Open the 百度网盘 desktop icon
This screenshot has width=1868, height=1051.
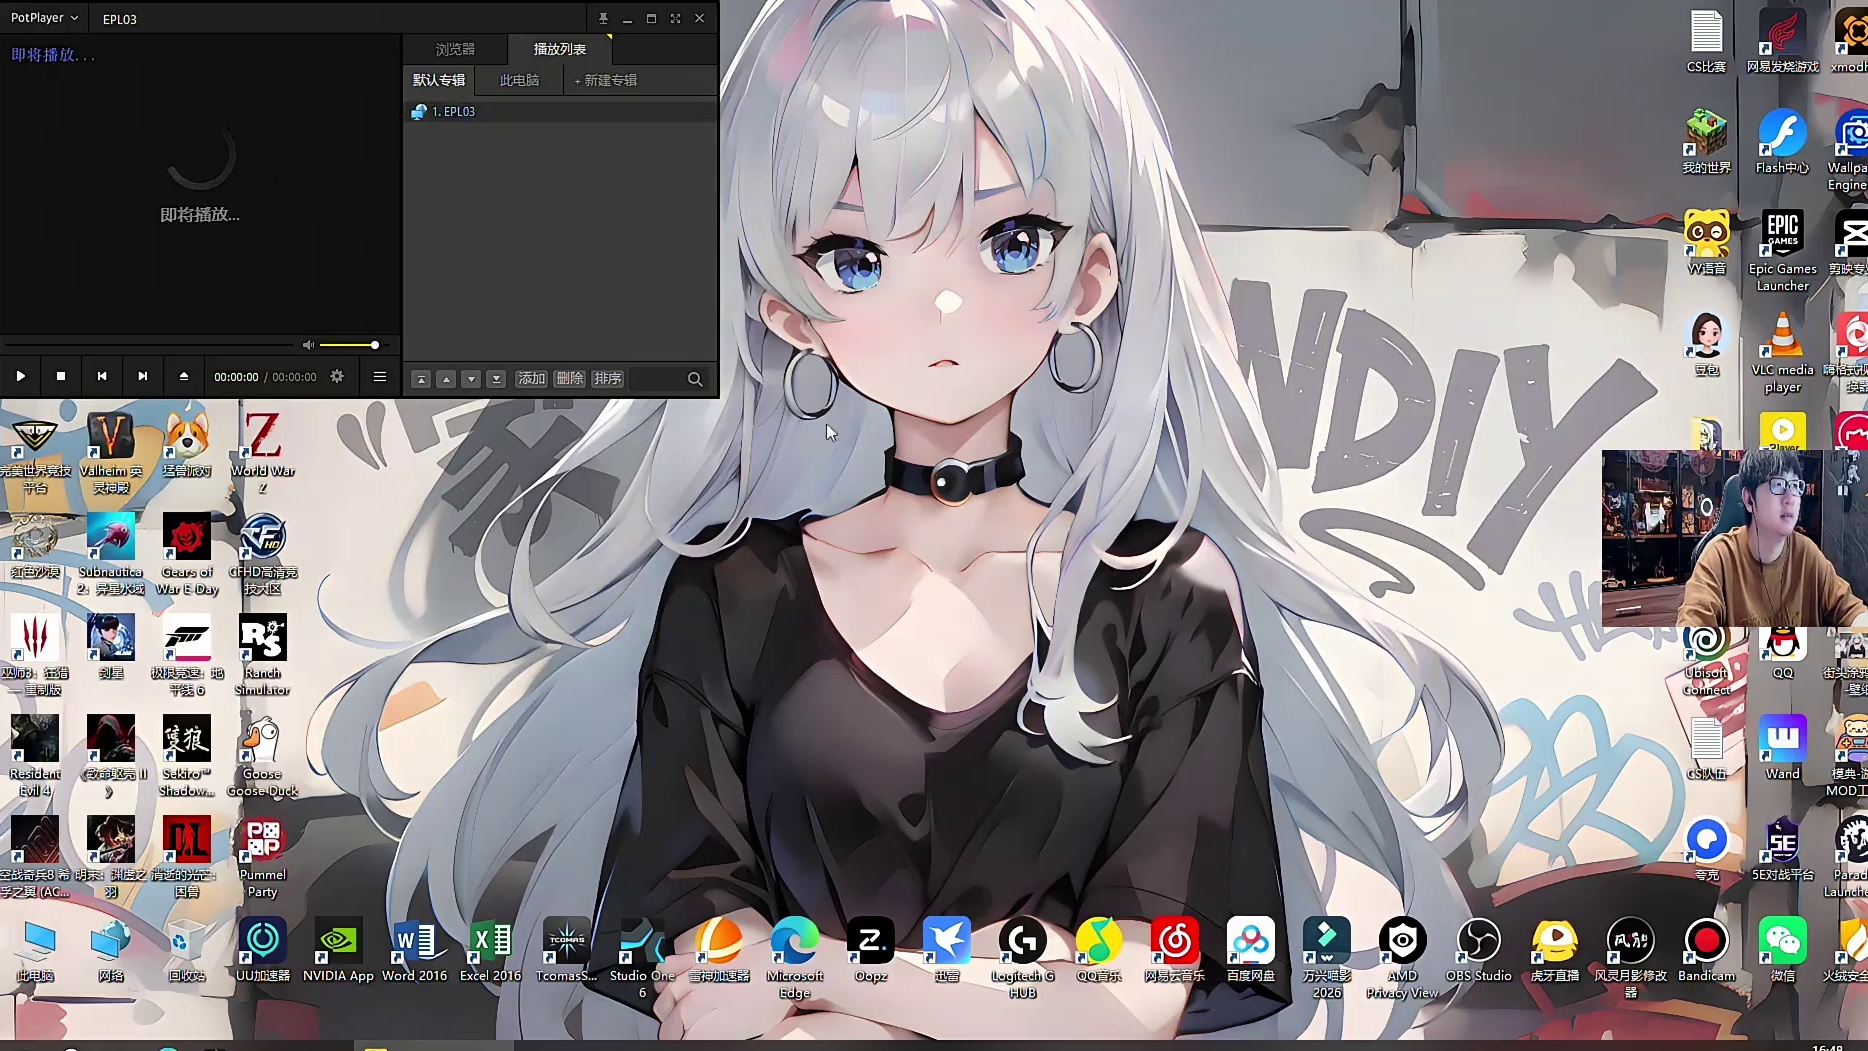[x=1251, y=950]
